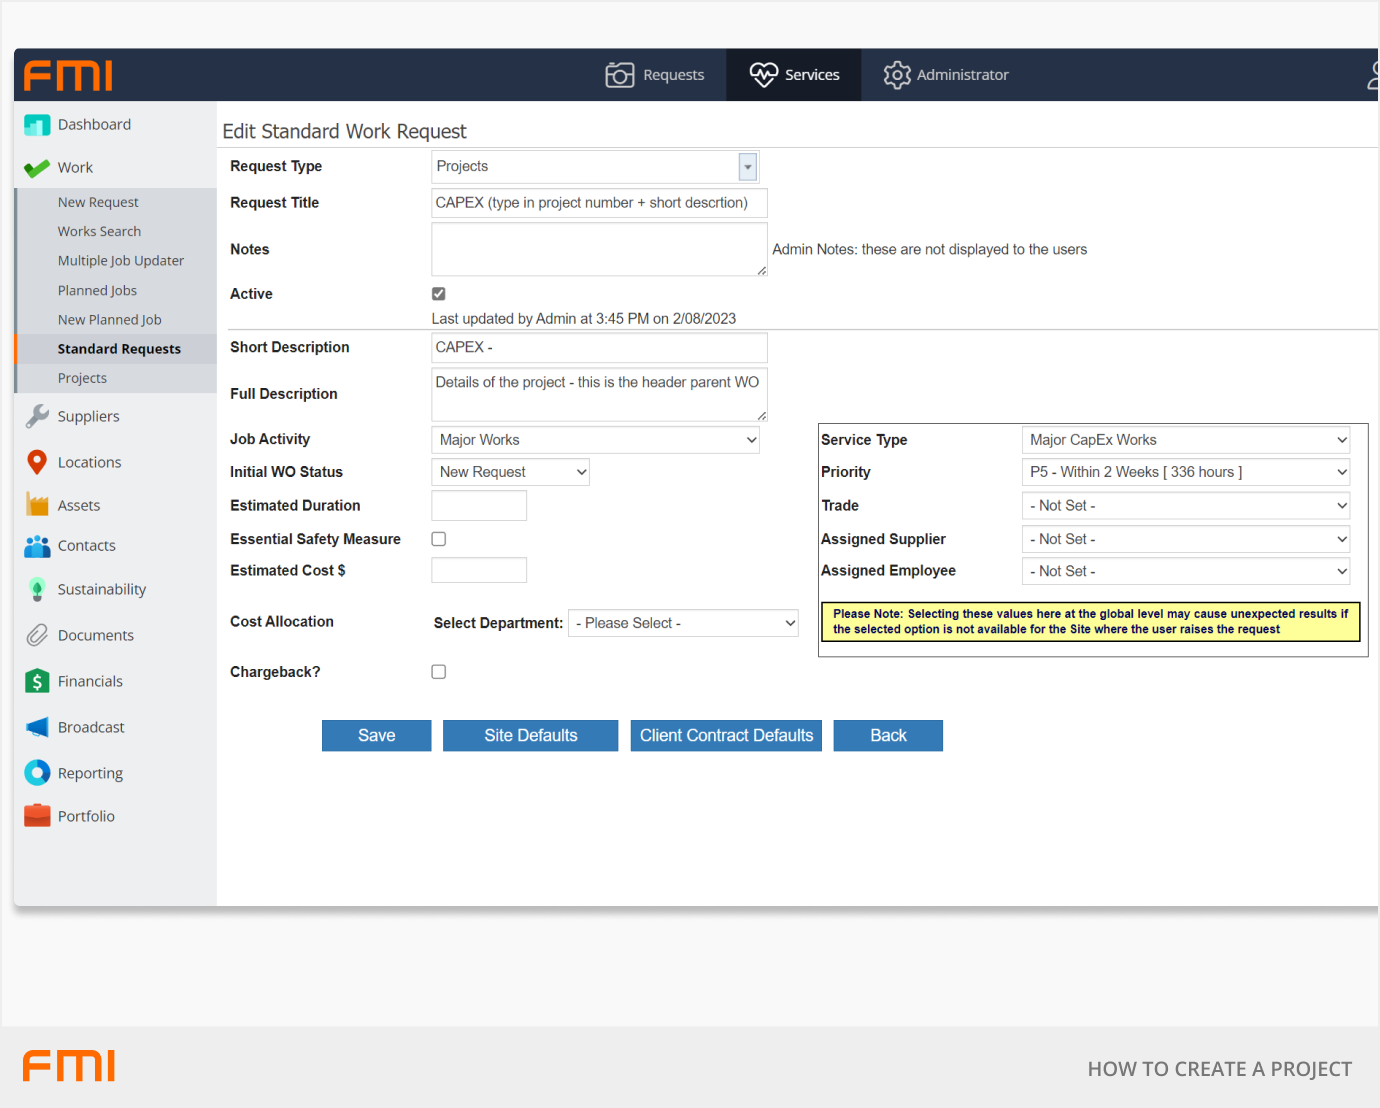The image size is (1380, 1108).
Task: Open the Works Search menu item
Action: coord(99,231)
